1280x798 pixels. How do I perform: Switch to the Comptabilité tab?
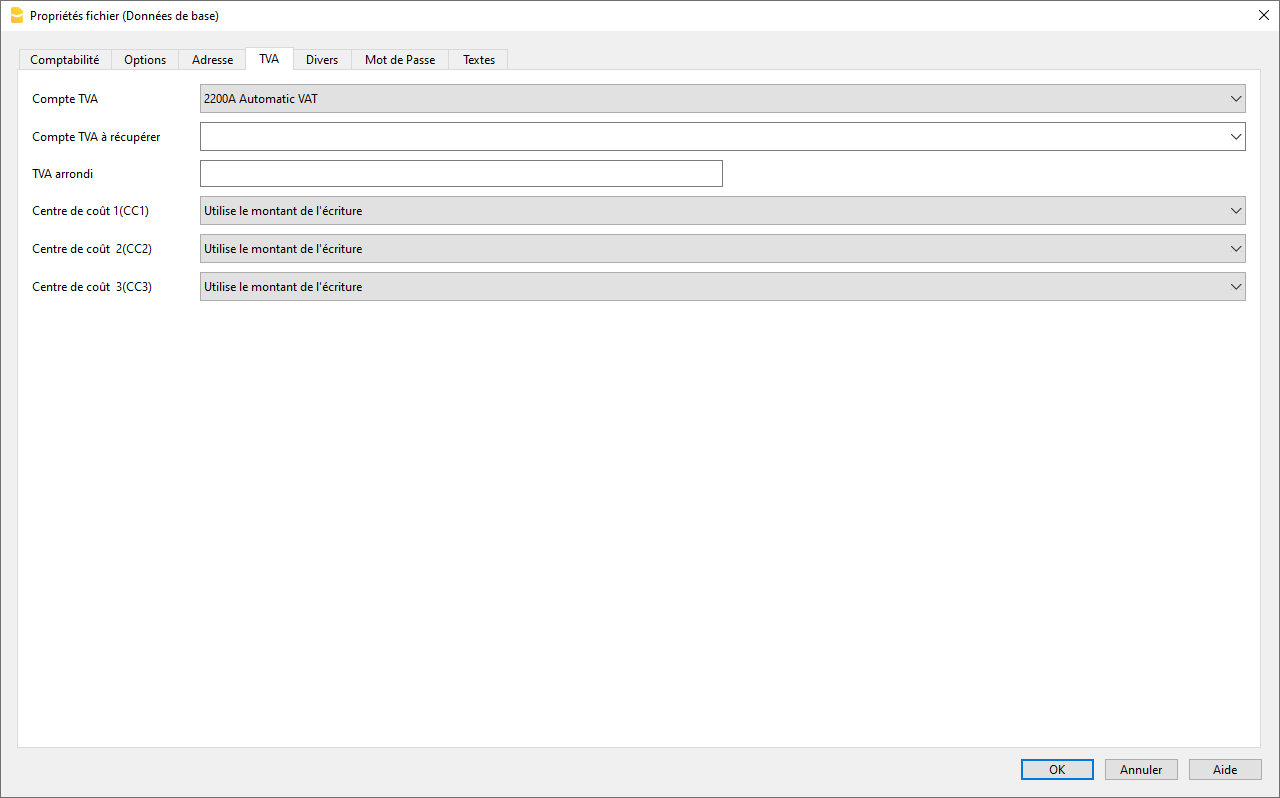[x=65, y=60]
